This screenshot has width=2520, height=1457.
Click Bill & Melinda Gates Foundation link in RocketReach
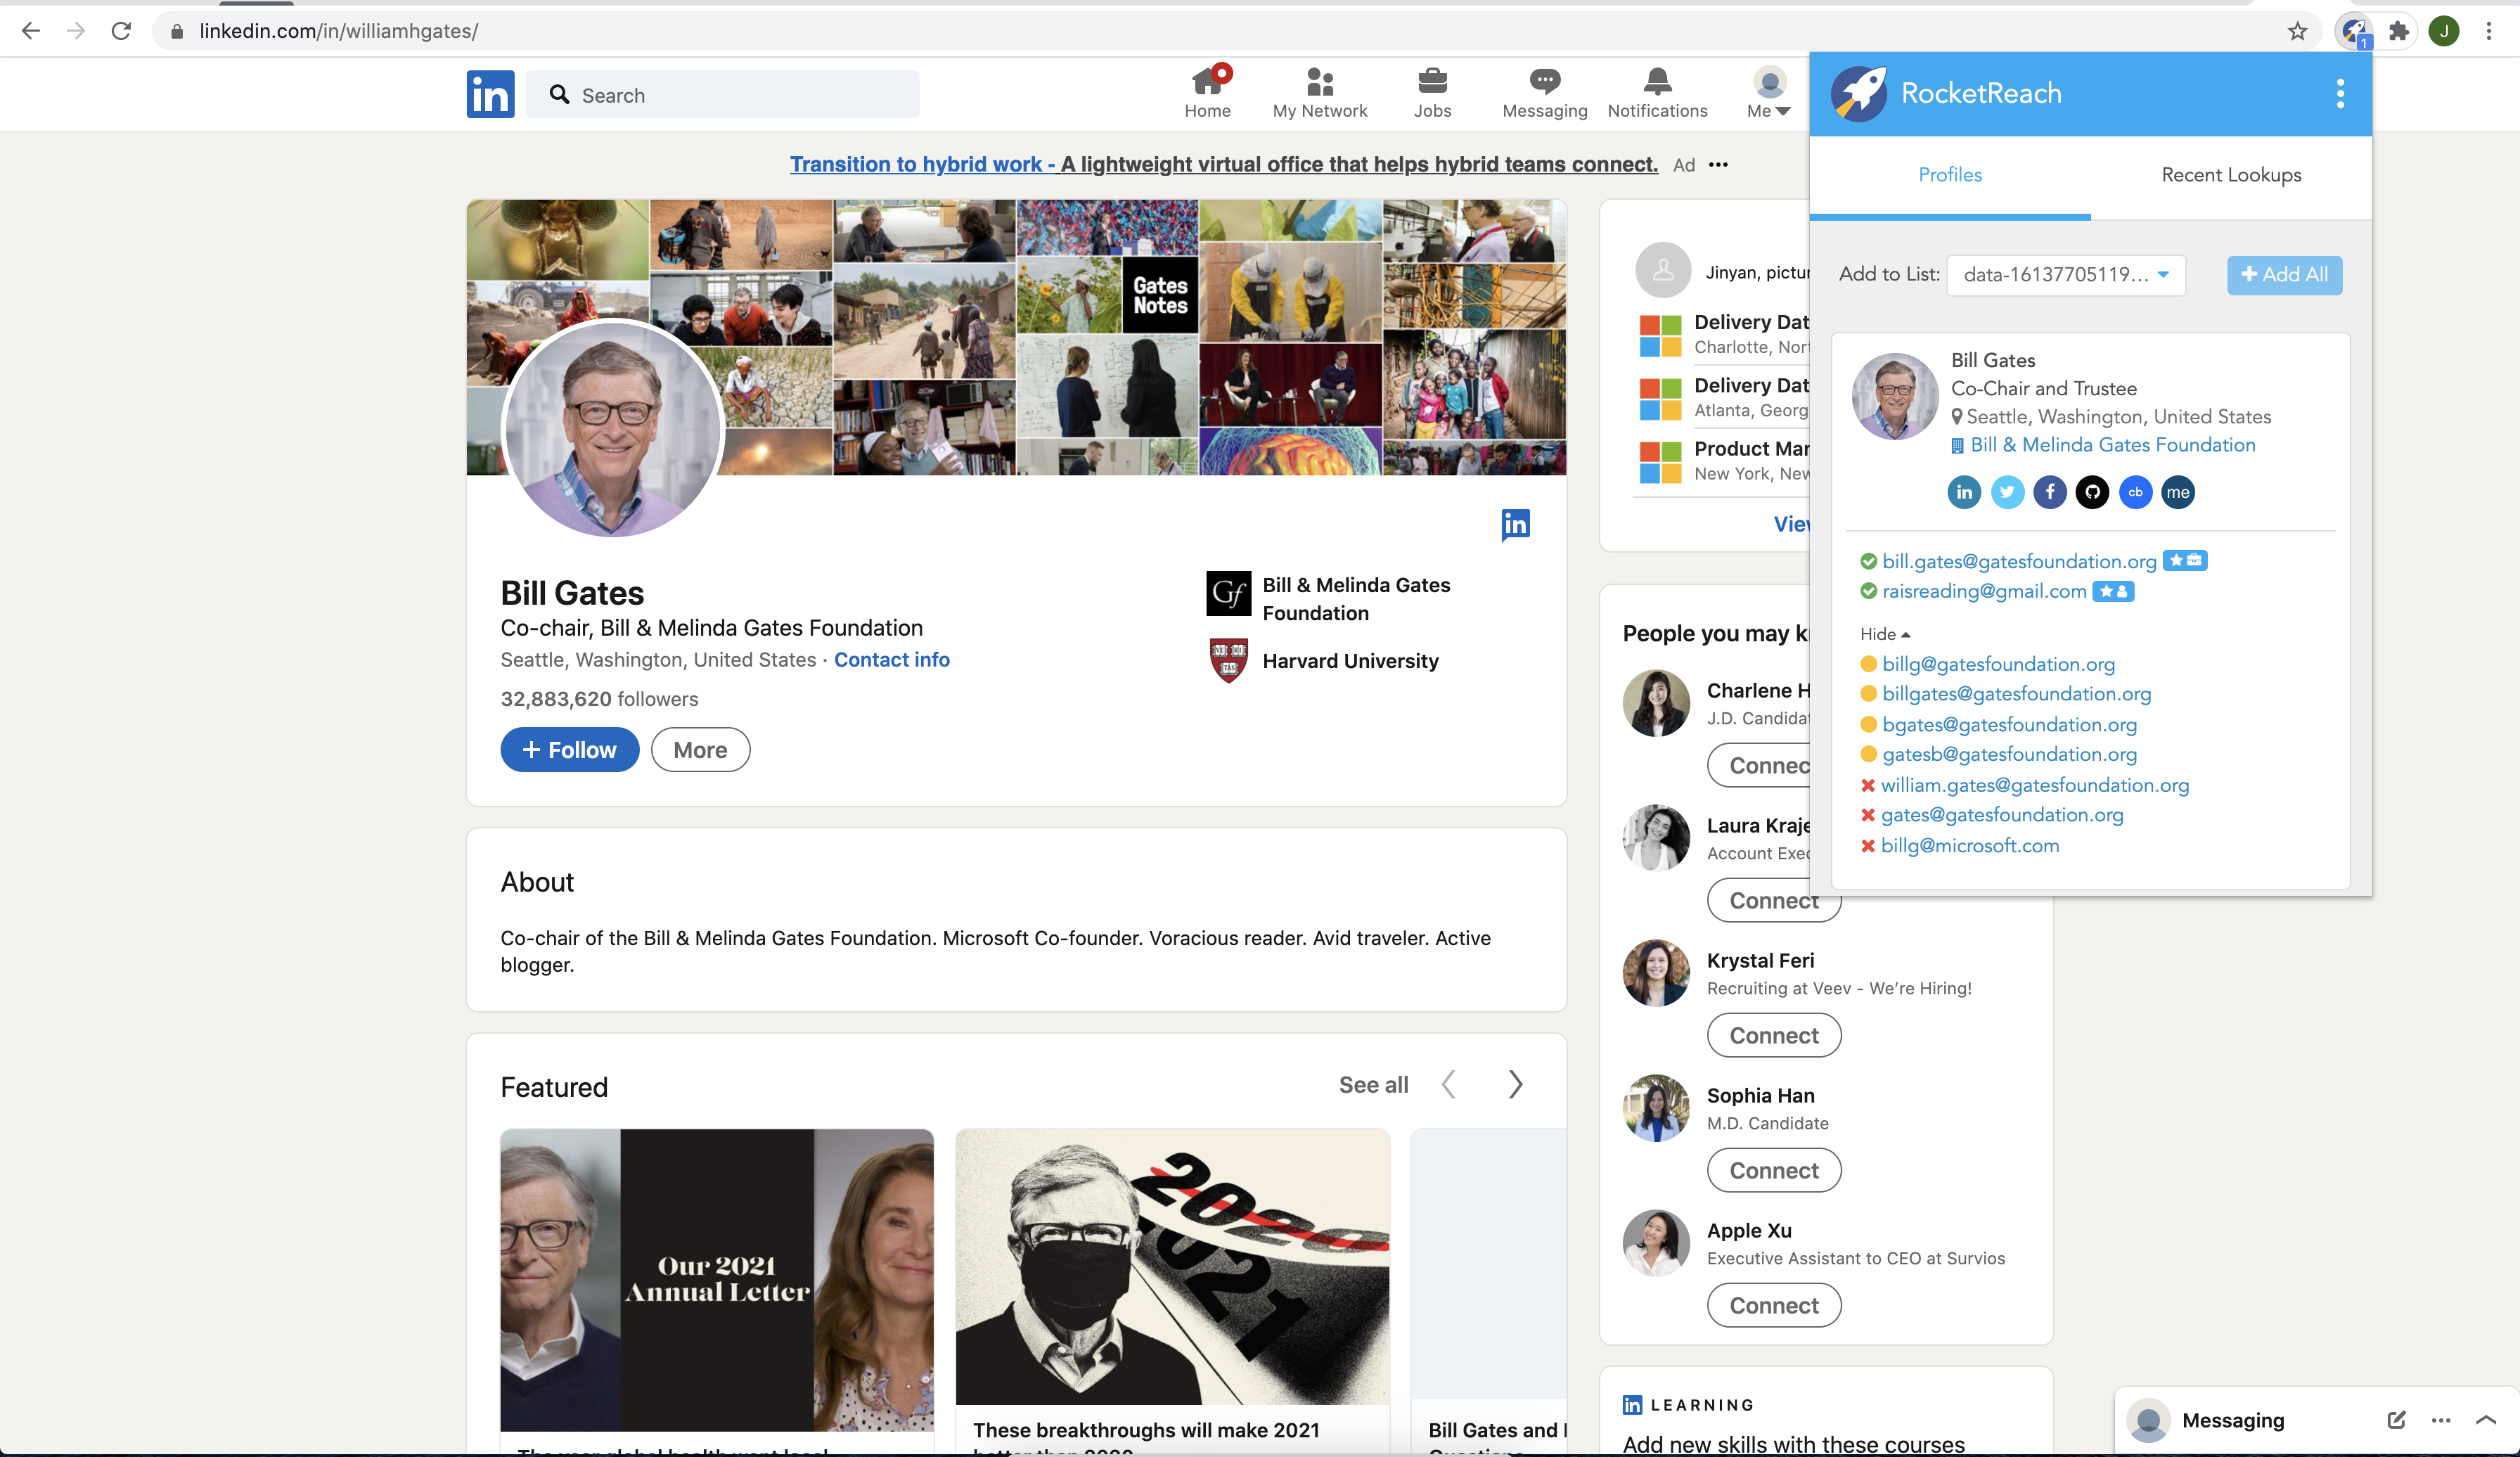point(2112,445)
